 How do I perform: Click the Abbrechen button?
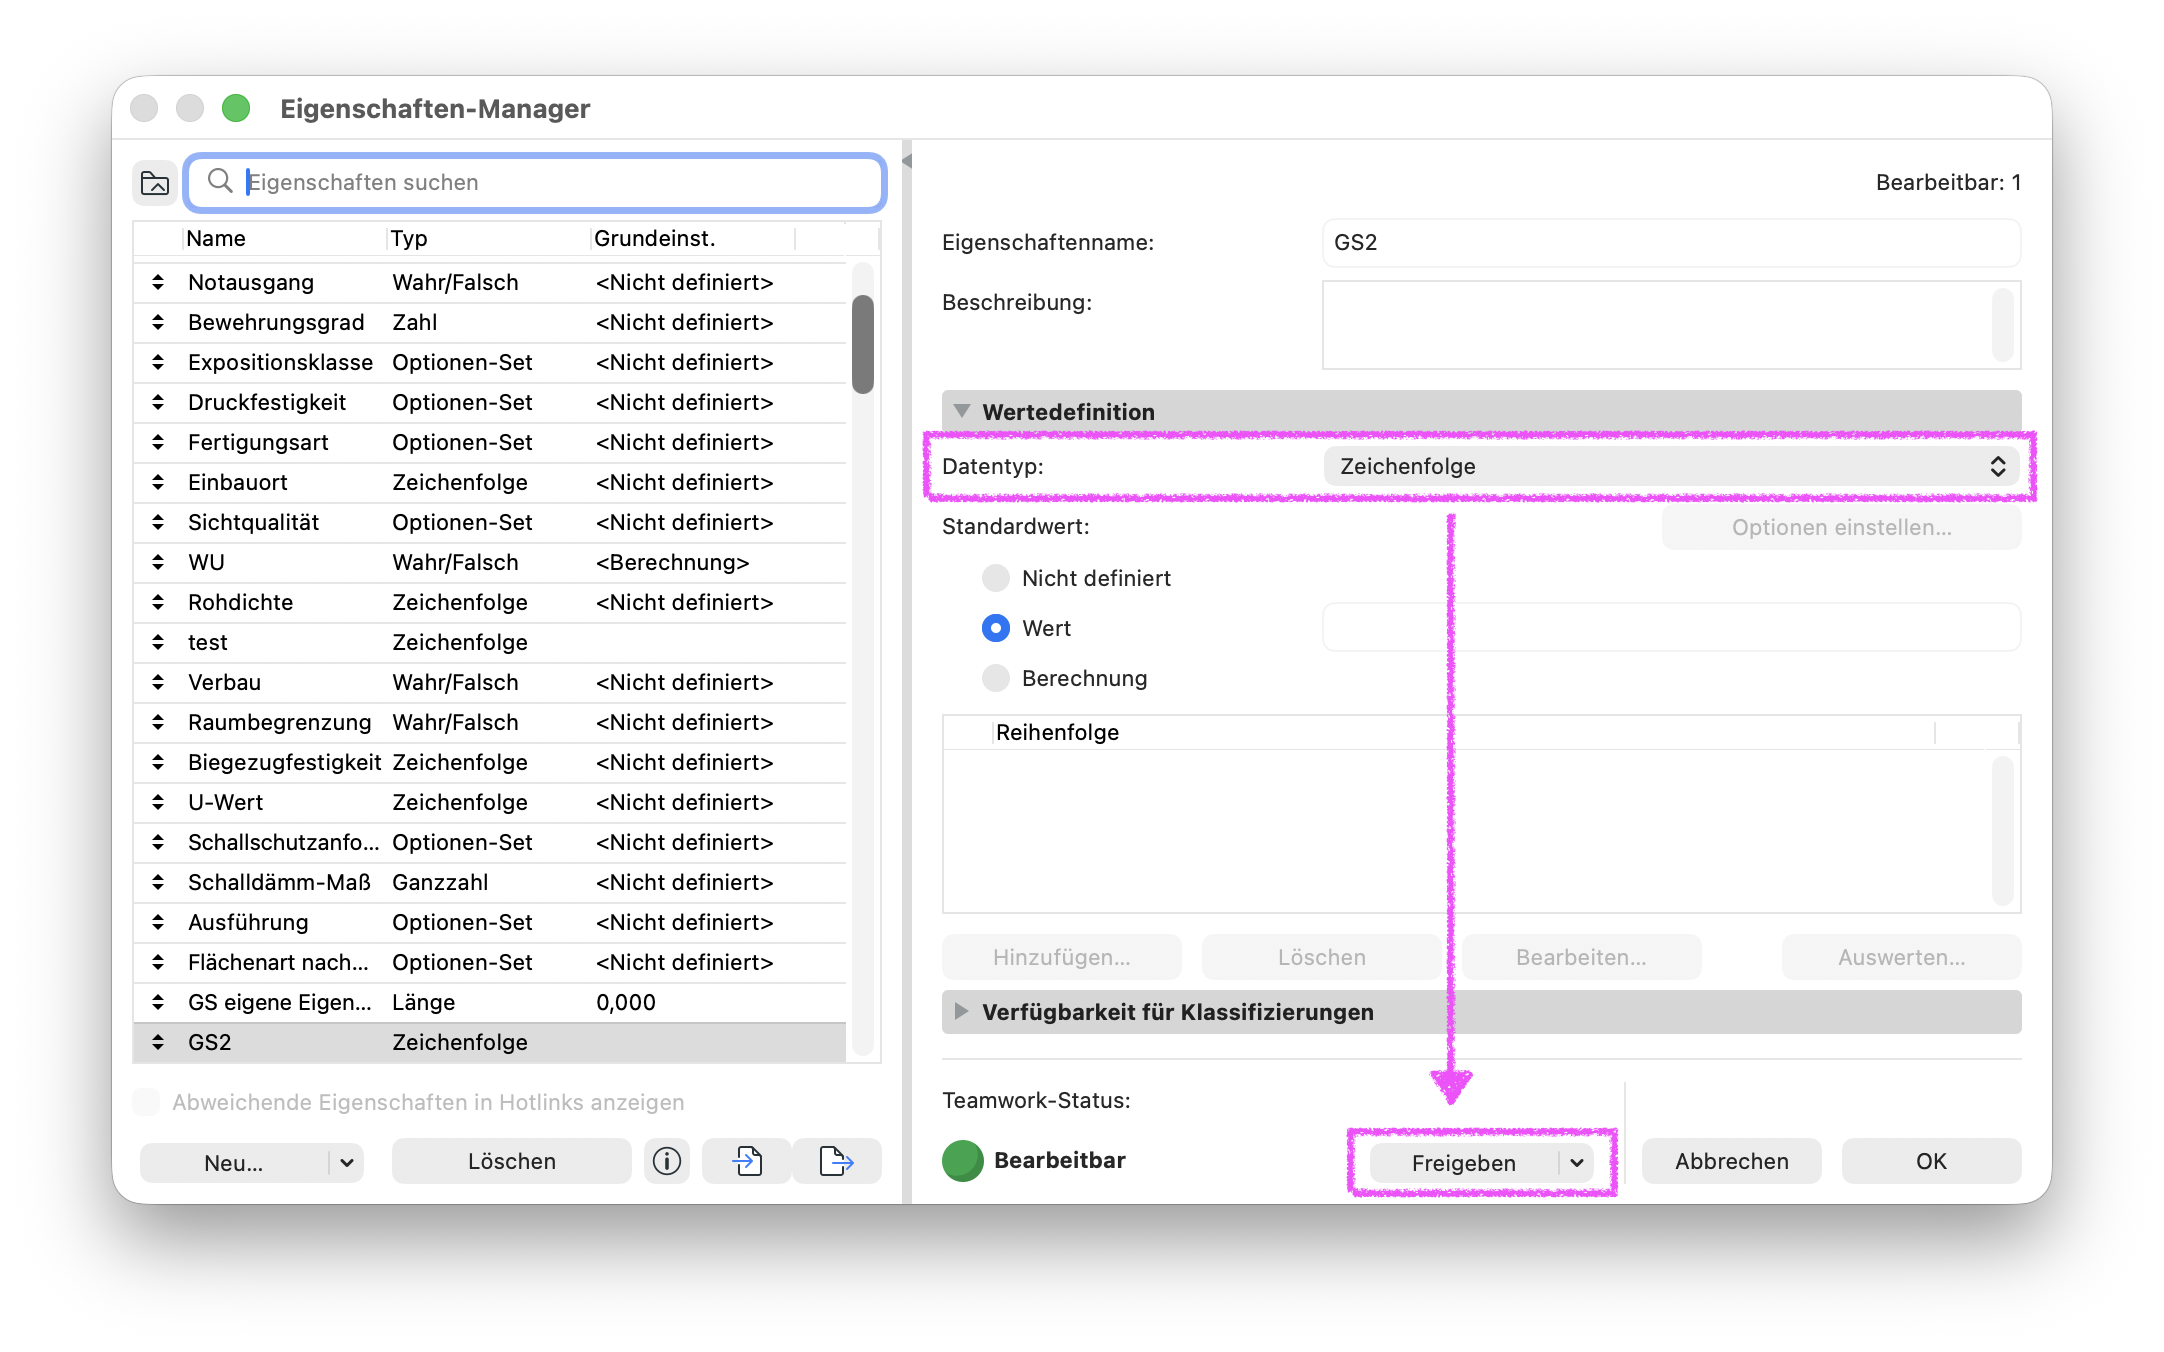1732,1161
